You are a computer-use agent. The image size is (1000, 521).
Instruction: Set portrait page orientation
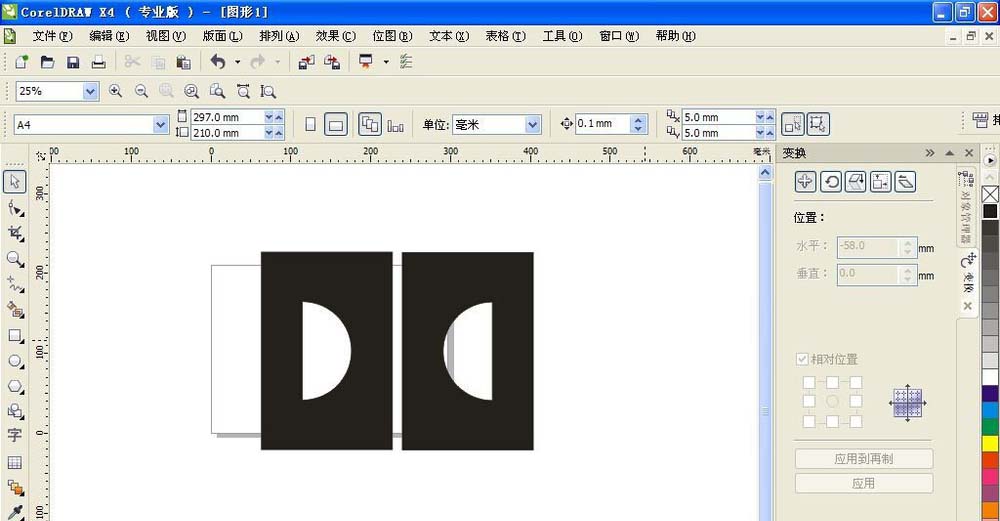pyautogui.click(x=310, y=124)
